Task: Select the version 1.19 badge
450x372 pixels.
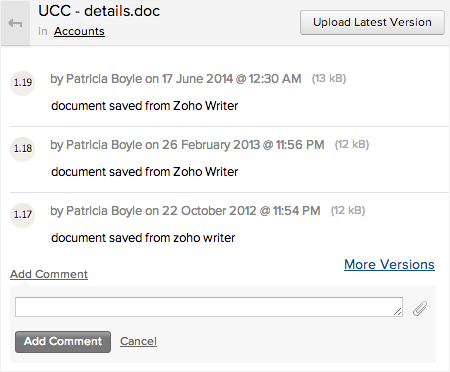Action: click(23, 83)
